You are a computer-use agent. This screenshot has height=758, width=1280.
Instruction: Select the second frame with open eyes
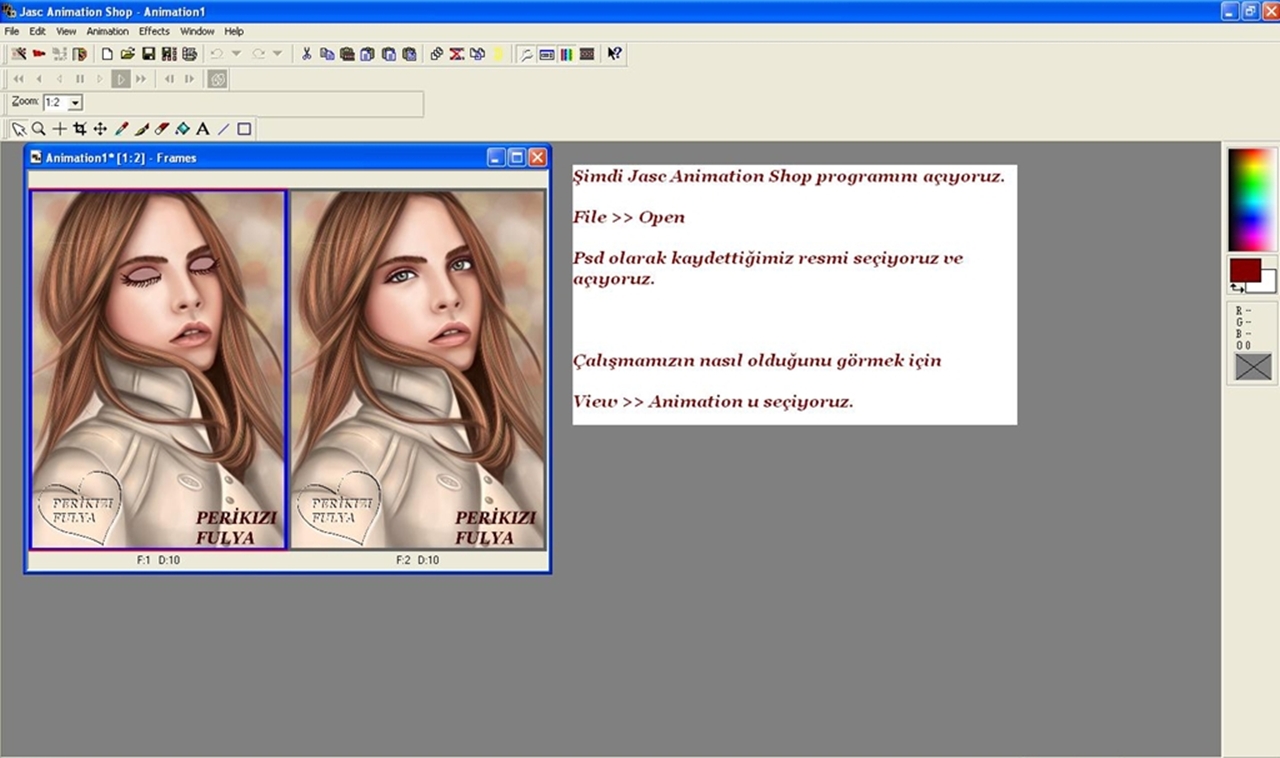coord(418,369)
